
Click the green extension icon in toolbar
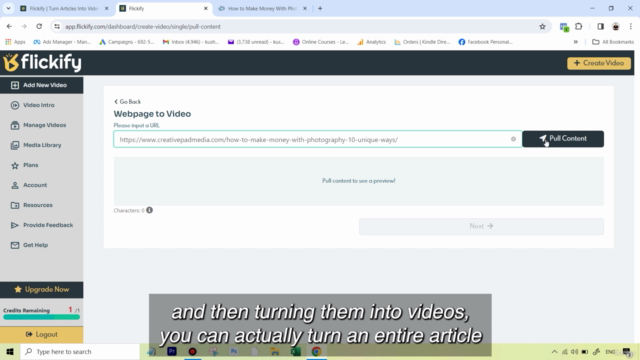coord(564,27)
